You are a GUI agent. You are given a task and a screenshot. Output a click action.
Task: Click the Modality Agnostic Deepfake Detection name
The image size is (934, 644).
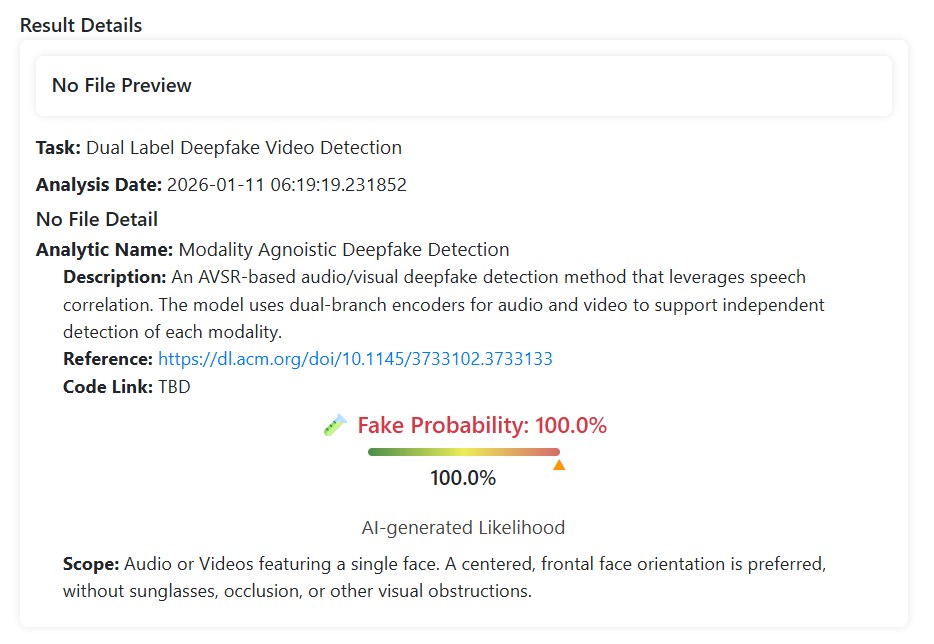point(344,249)
